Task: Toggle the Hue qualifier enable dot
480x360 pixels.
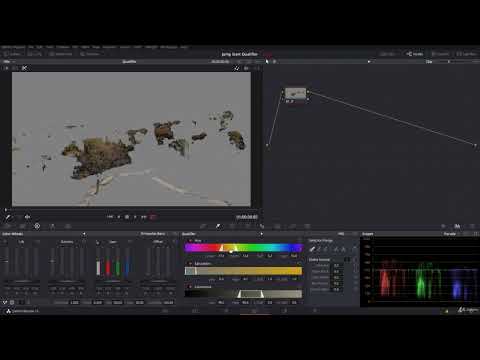Action: pyautogui.click(x=190, y=240)
